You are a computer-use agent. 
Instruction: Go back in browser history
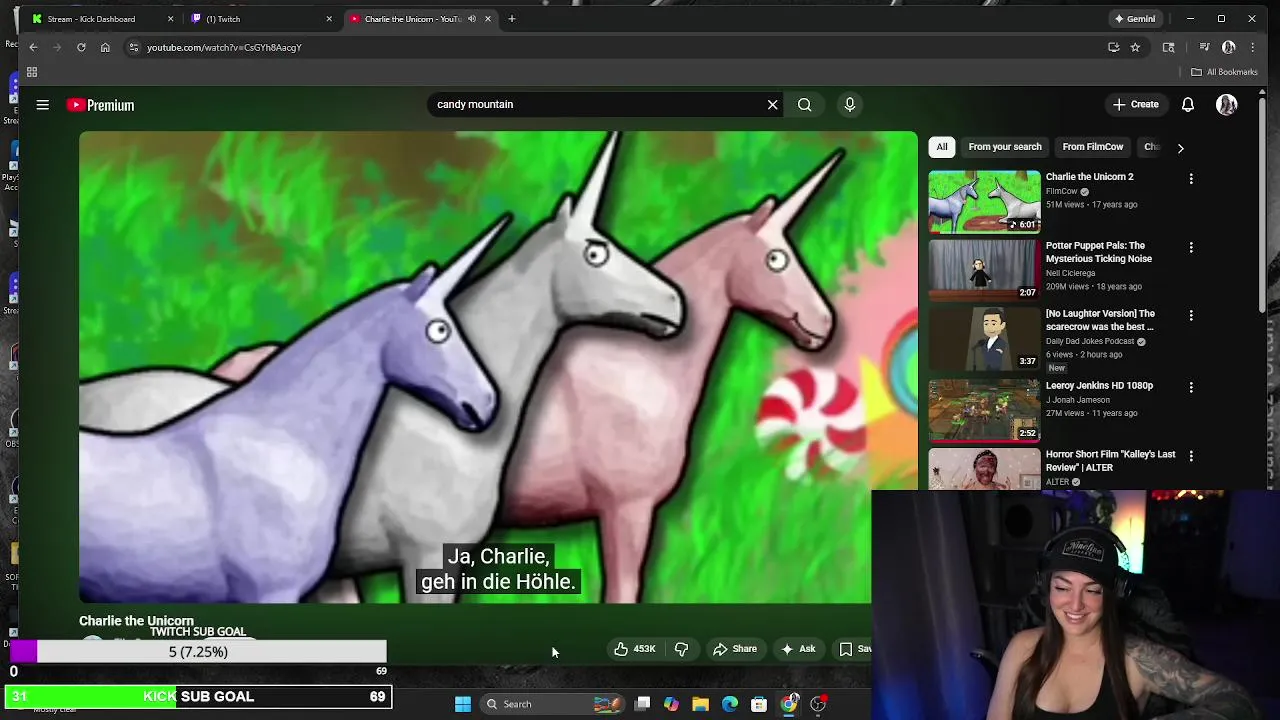33,47
